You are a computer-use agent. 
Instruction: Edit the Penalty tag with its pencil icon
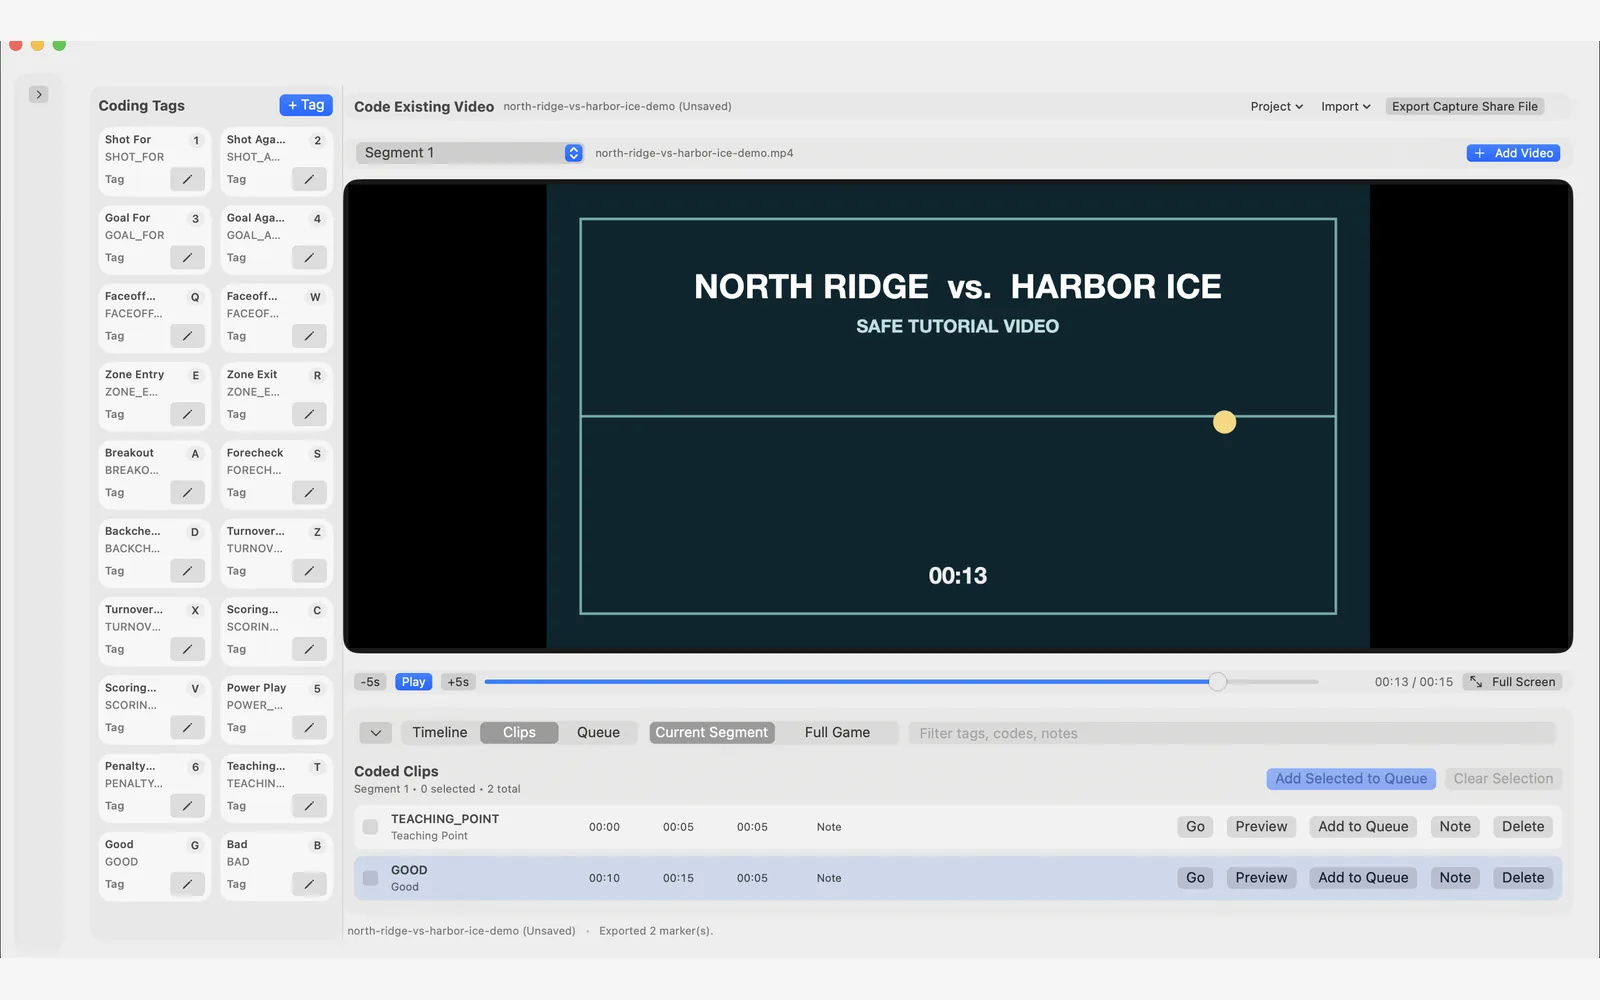187,806
